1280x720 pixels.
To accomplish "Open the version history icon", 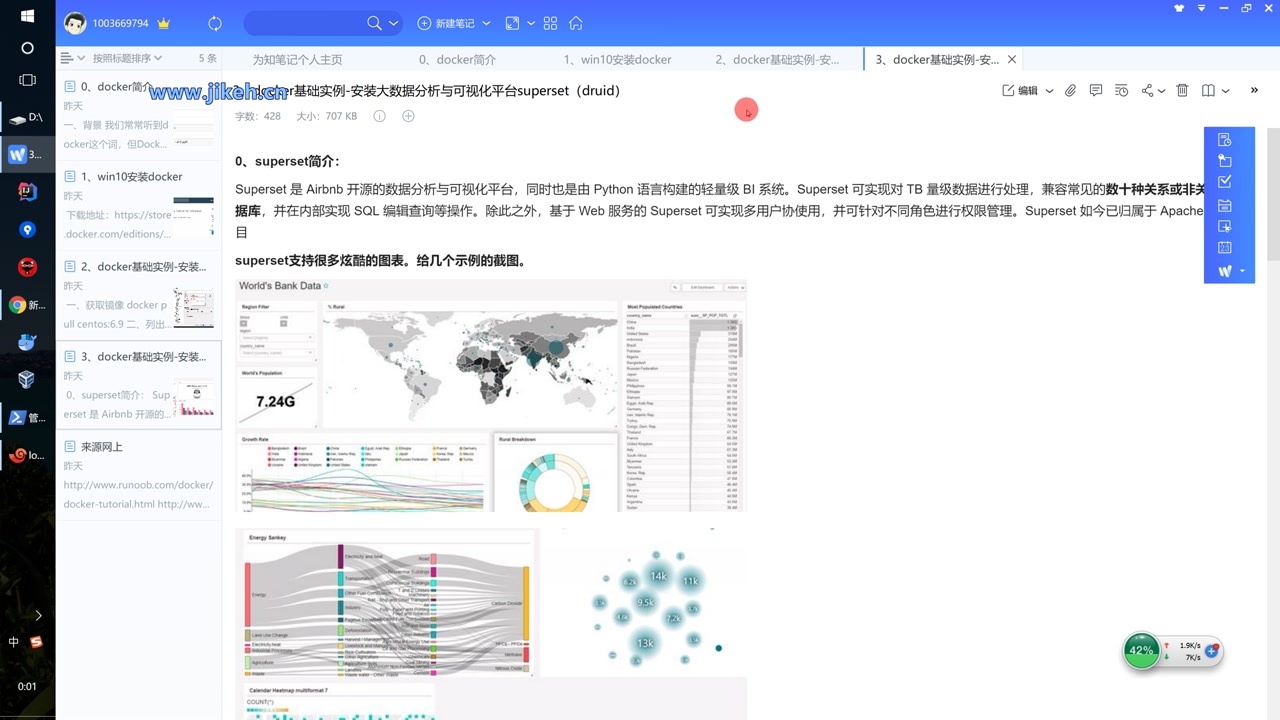I will pos(1121,90).
